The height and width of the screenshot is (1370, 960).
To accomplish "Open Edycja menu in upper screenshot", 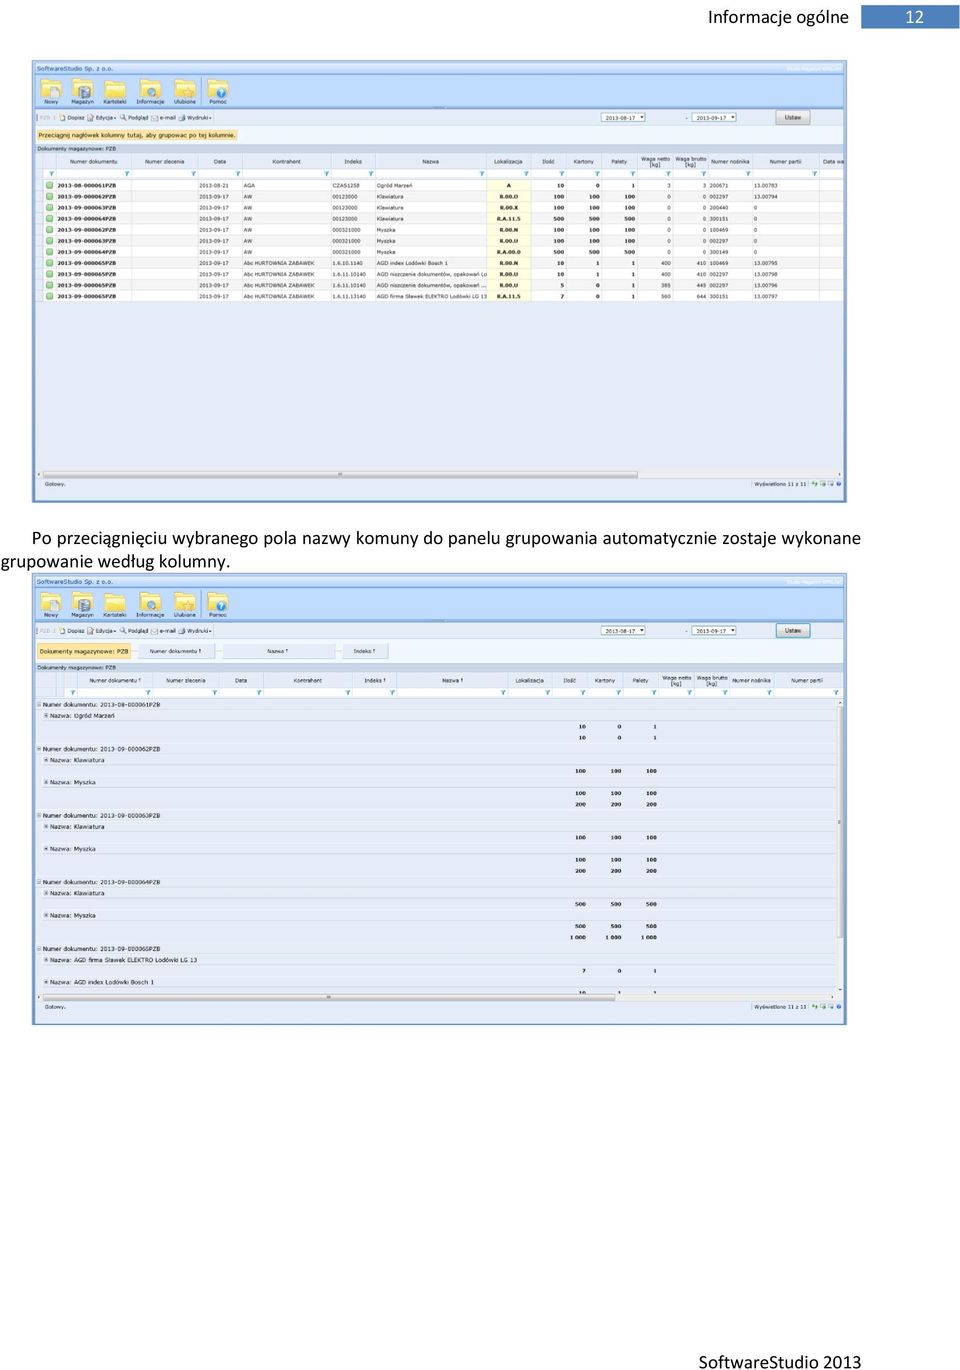I will pos(103,118).
